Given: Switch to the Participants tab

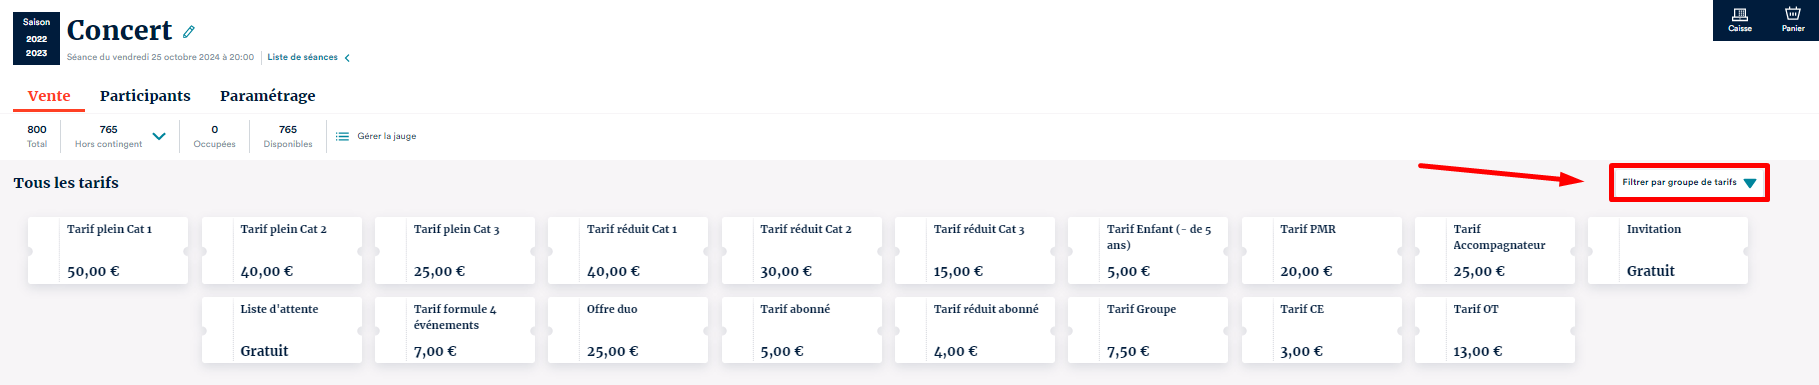Looking at the screenshot, I should click(x=145, y=96).
